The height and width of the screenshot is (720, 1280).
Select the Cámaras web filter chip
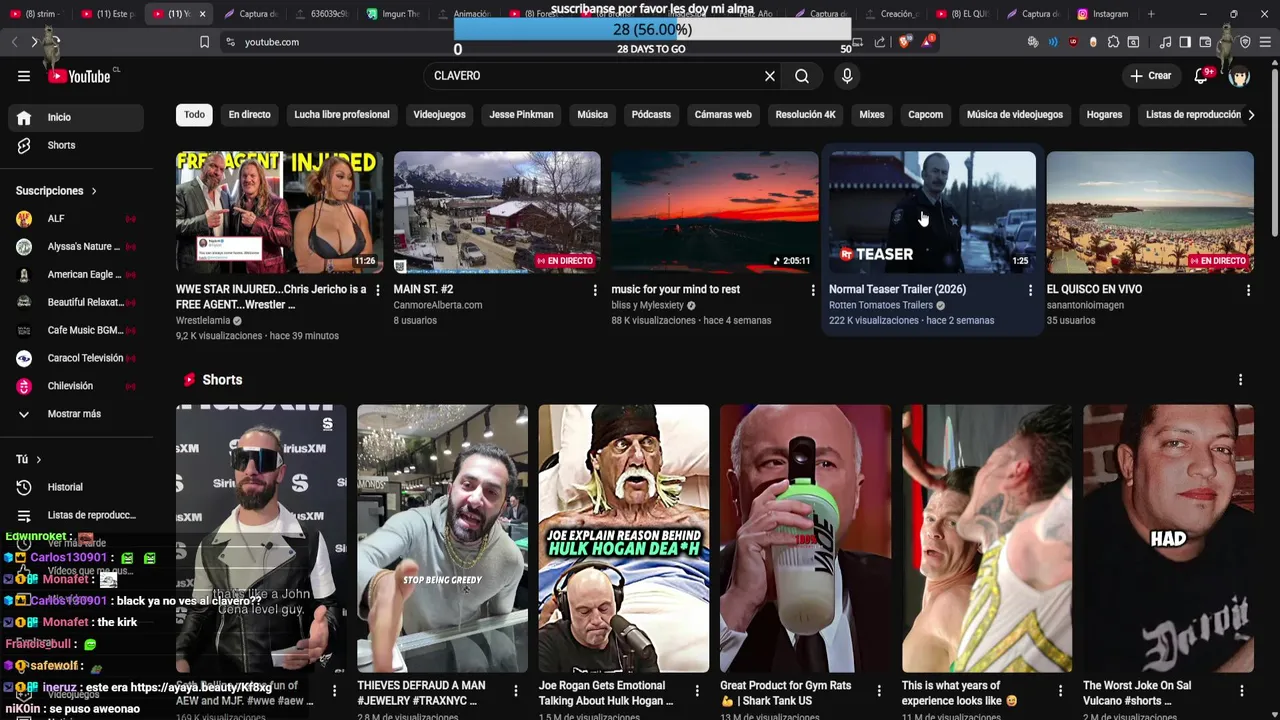click(x=723, y=115)
